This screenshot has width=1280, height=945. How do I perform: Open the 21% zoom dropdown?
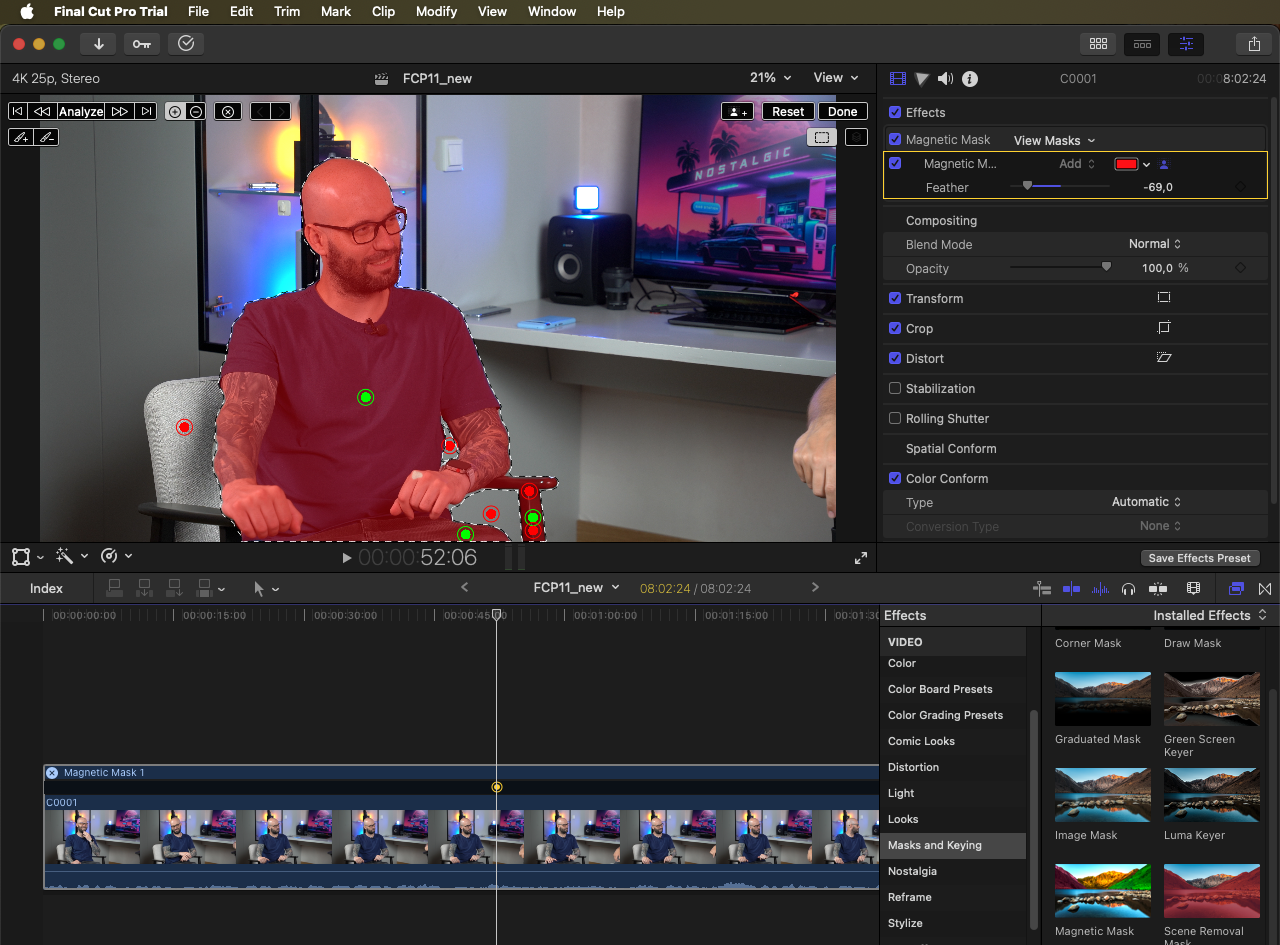(x=770, y=78)
